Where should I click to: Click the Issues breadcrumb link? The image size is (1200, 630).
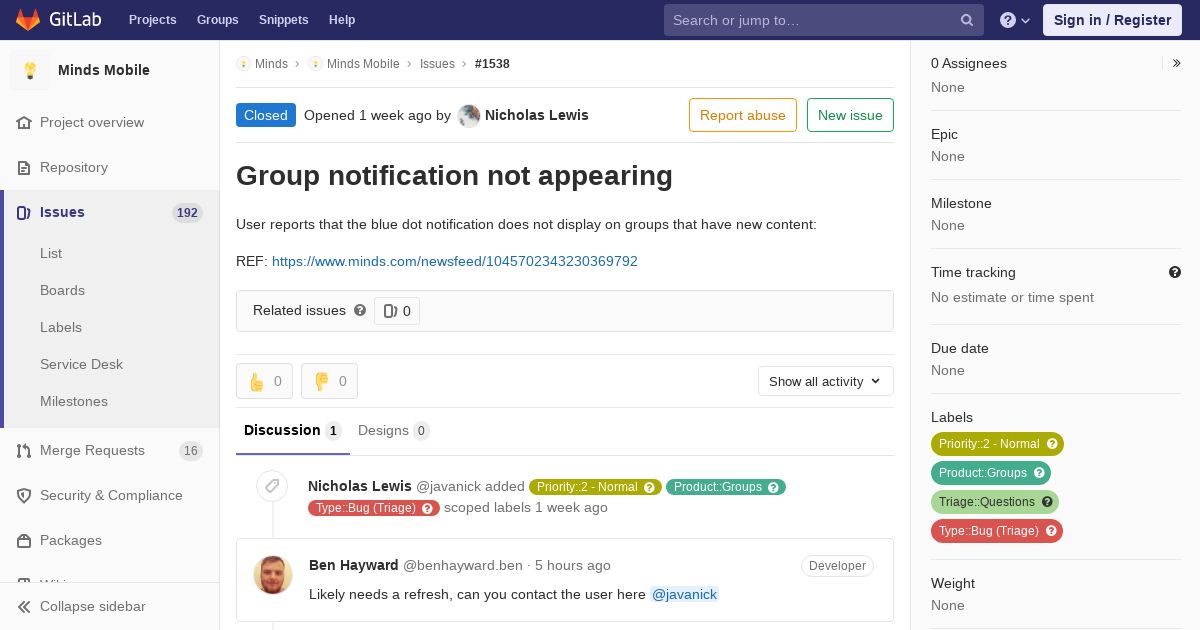[x=437, y=63]
